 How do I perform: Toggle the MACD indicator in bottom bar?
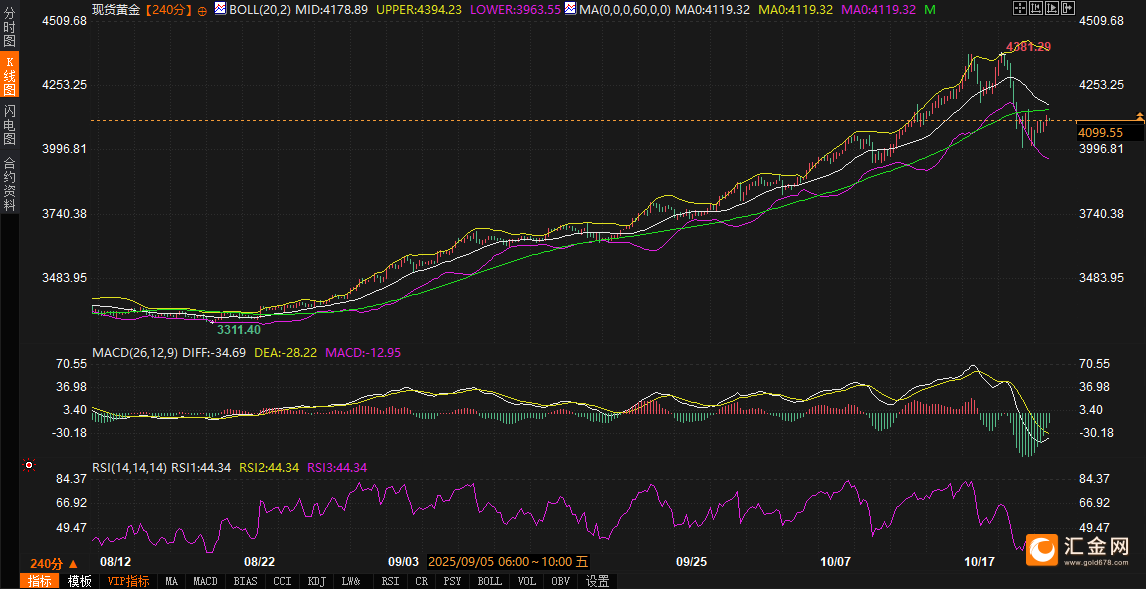point(205,581)
